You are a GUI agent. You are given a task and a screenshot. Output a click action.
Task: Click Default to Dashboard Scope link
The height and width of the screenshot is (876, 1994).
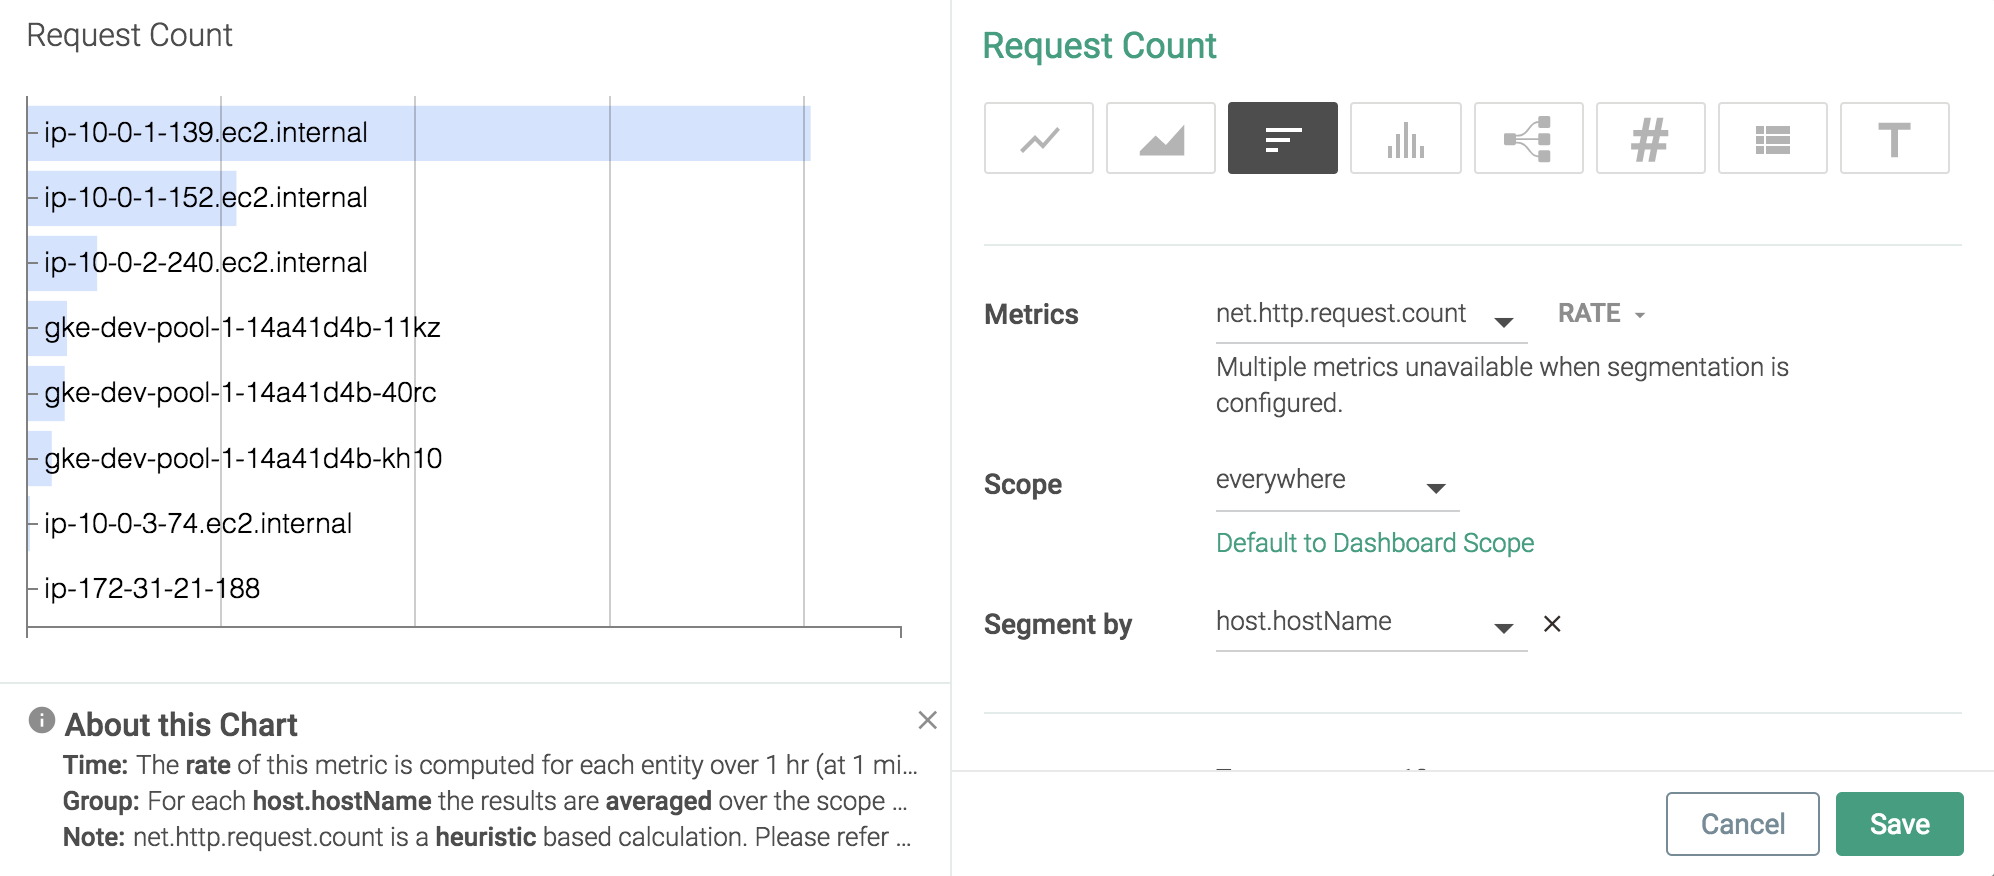click(1374, 543)
